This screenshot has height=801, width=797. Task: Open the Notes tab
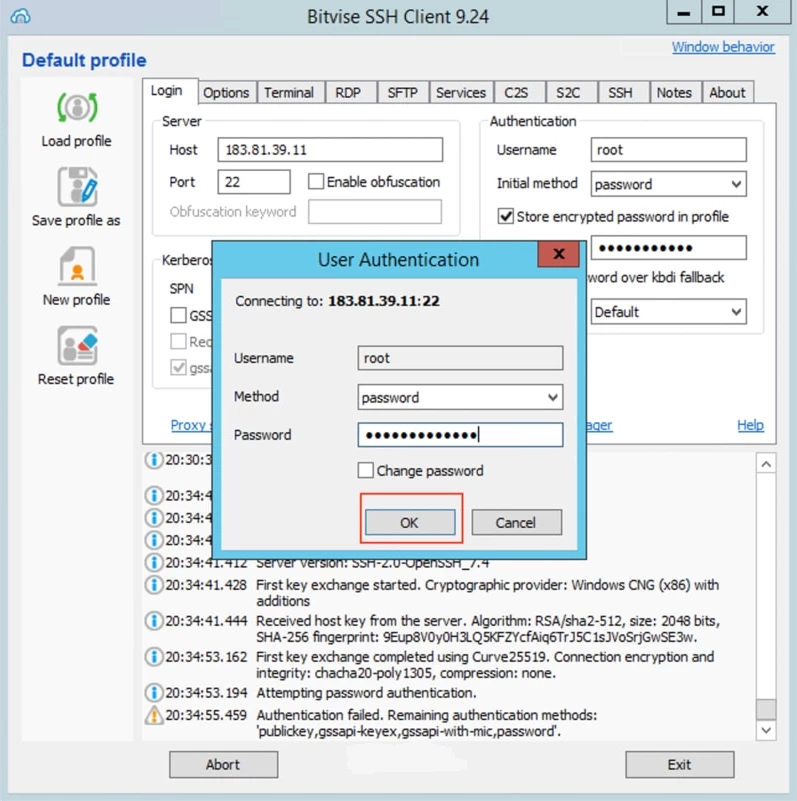674,92
